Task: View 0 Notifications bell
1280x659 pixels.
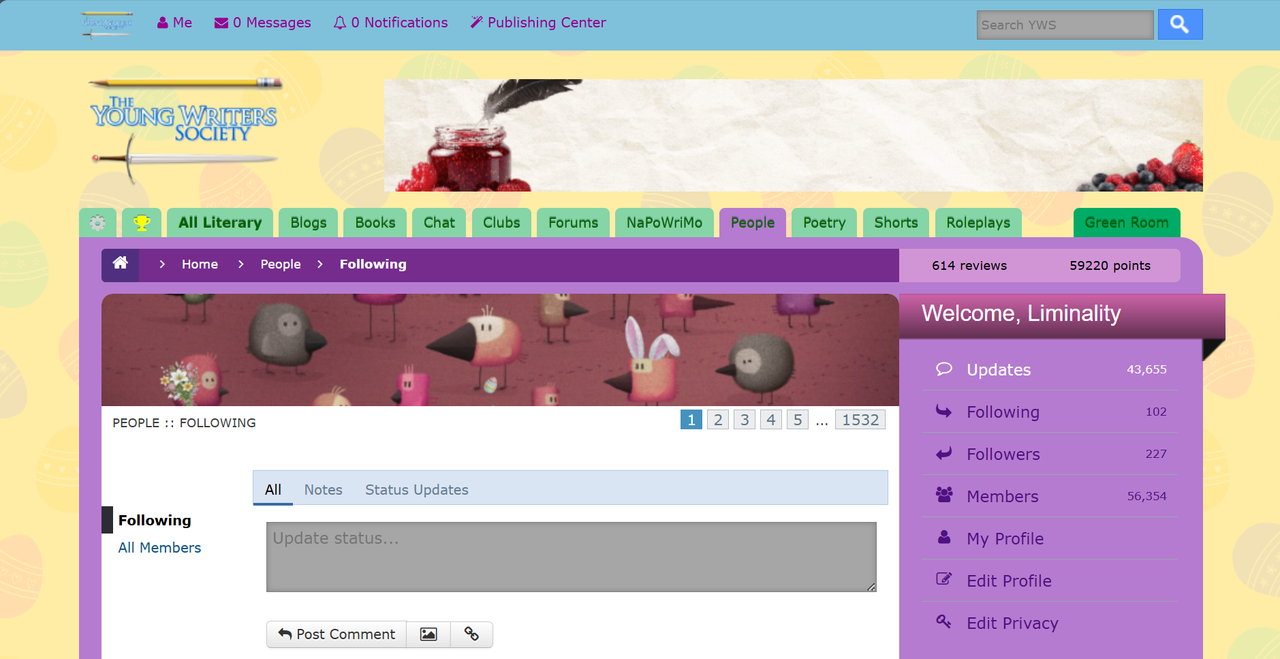Action: pos(390,22)
